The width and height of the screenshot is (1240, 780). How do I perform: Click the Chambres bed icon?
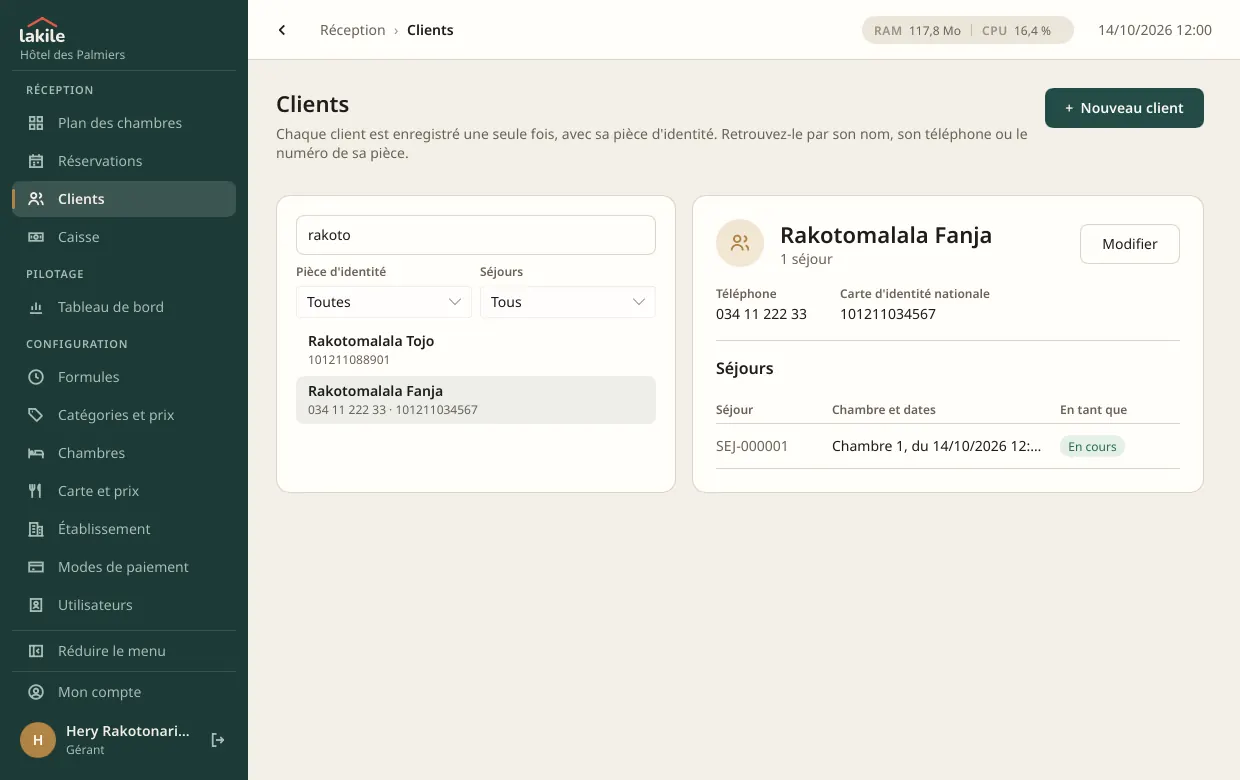click(x=36, y=453)
